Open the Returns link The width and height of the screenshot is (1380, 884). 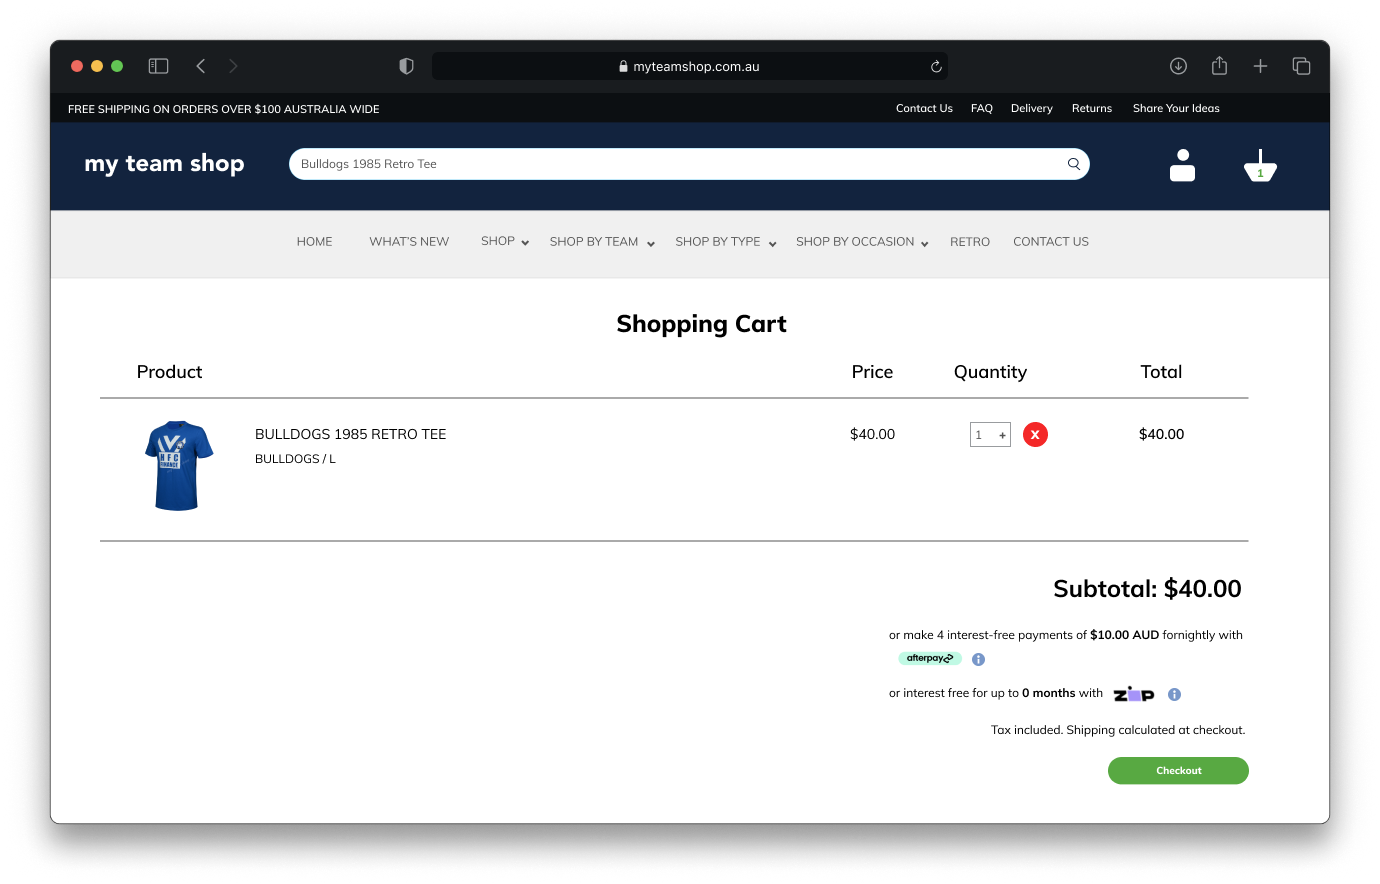1092,108
